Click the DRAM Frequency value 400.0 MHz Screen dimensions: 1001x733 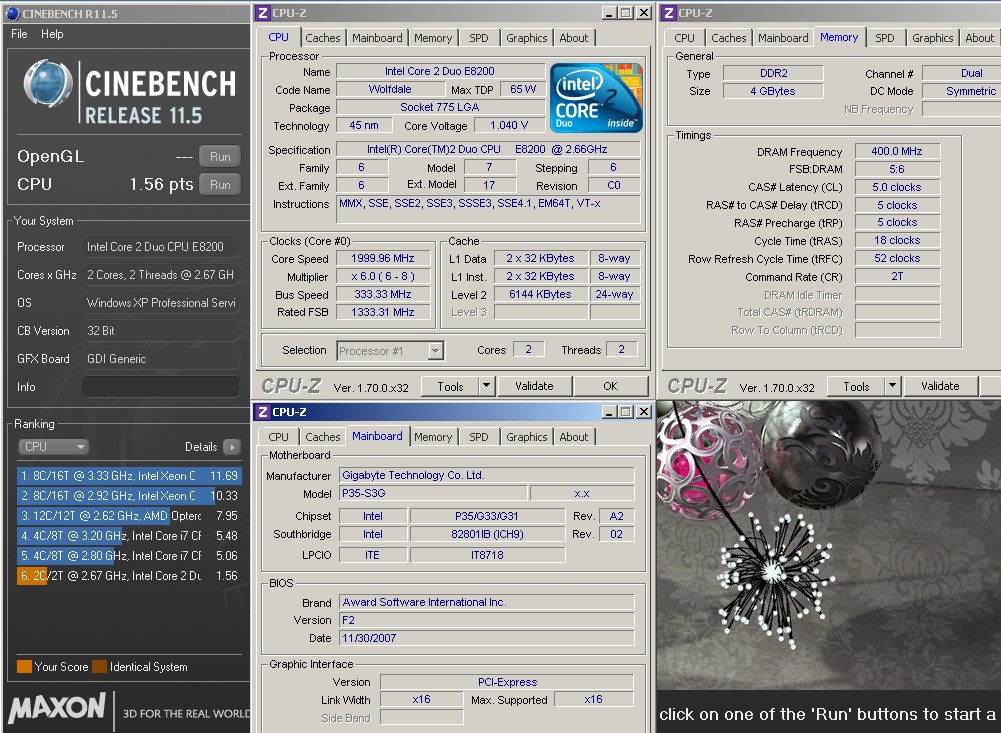coord(897,151)
